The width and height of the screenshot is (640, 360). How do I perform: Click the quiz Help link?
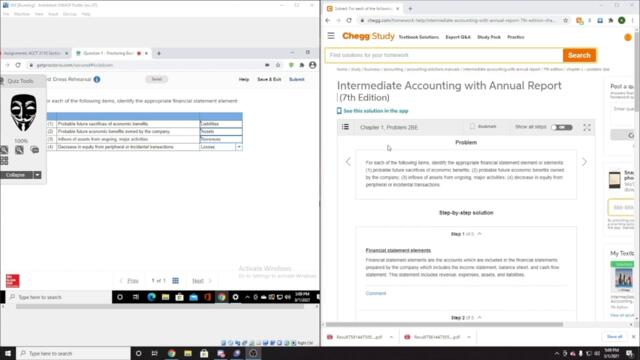point(244,79)
